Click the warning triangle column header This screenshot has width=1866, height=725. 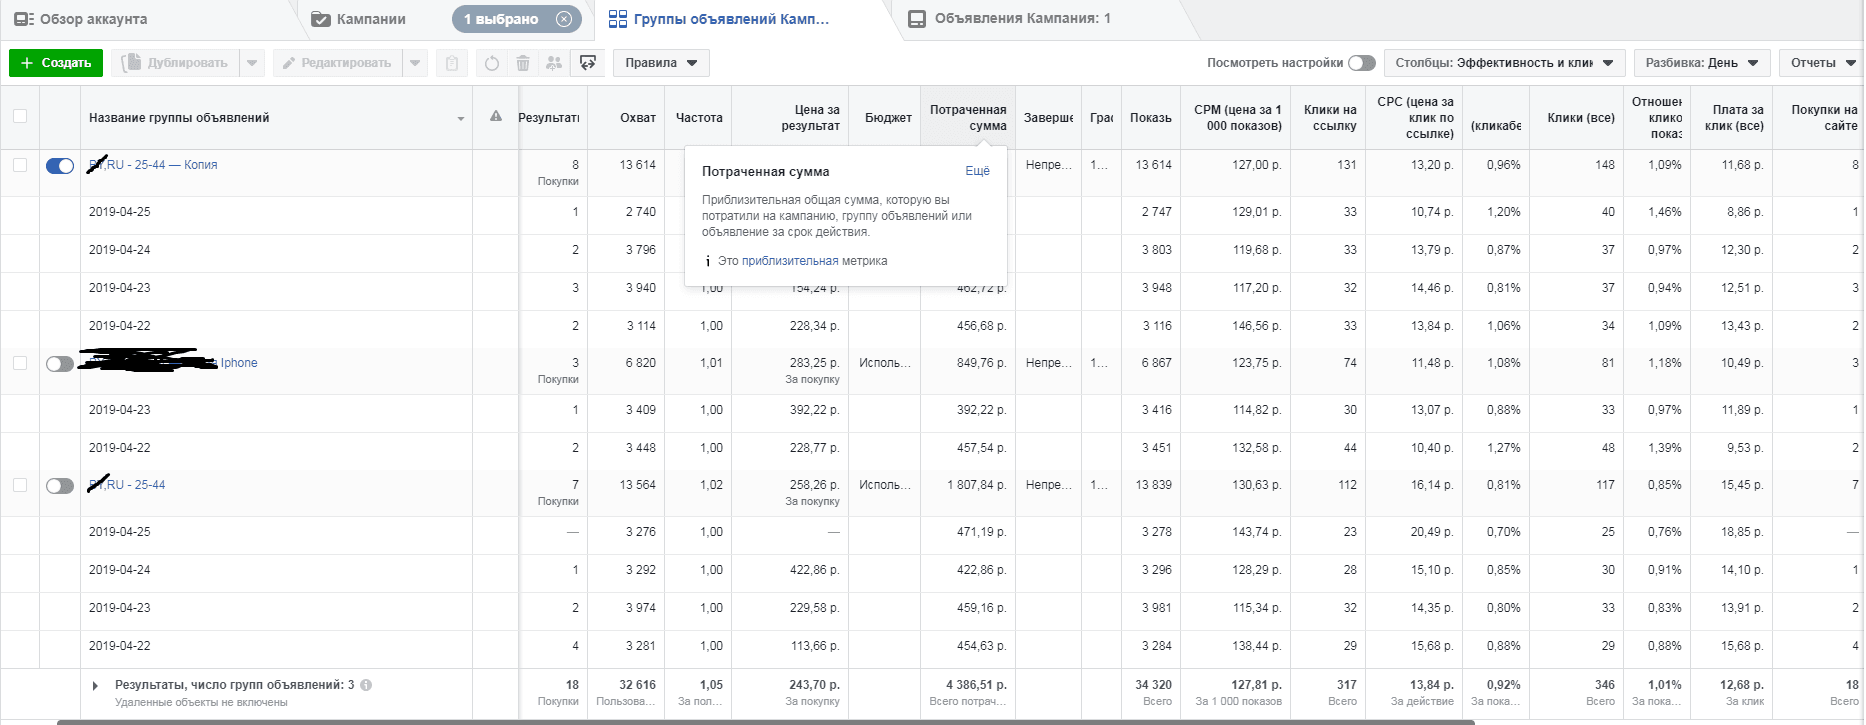click(496, 117)
